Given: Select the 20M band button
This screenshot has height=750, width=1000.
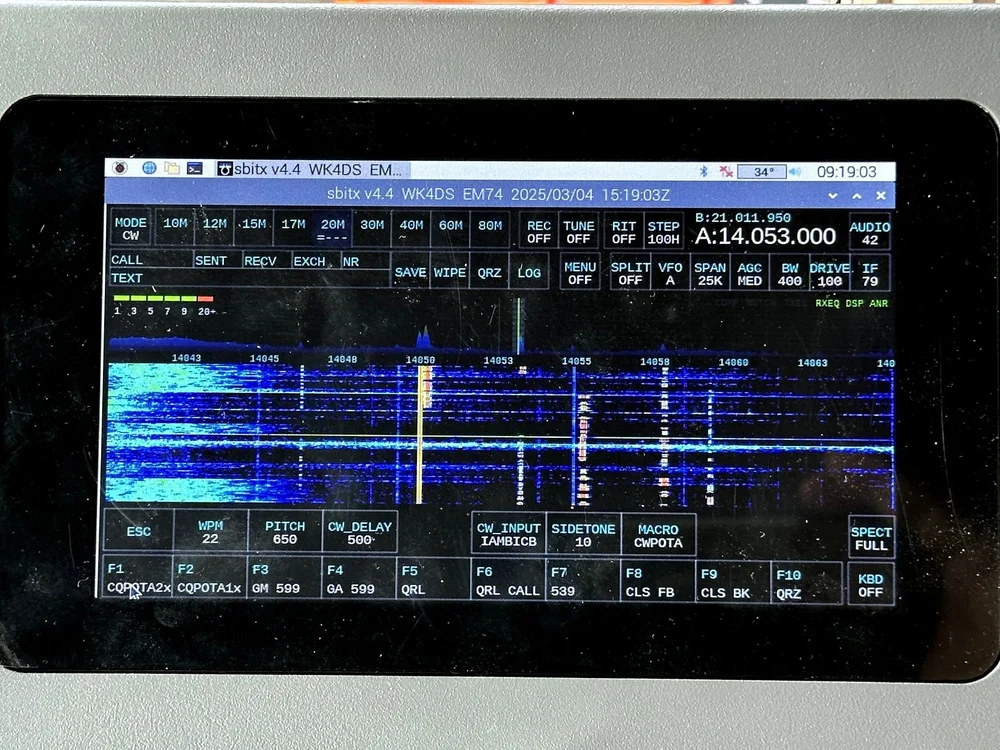Looking at the screenshot, I should tap(332, 229).
